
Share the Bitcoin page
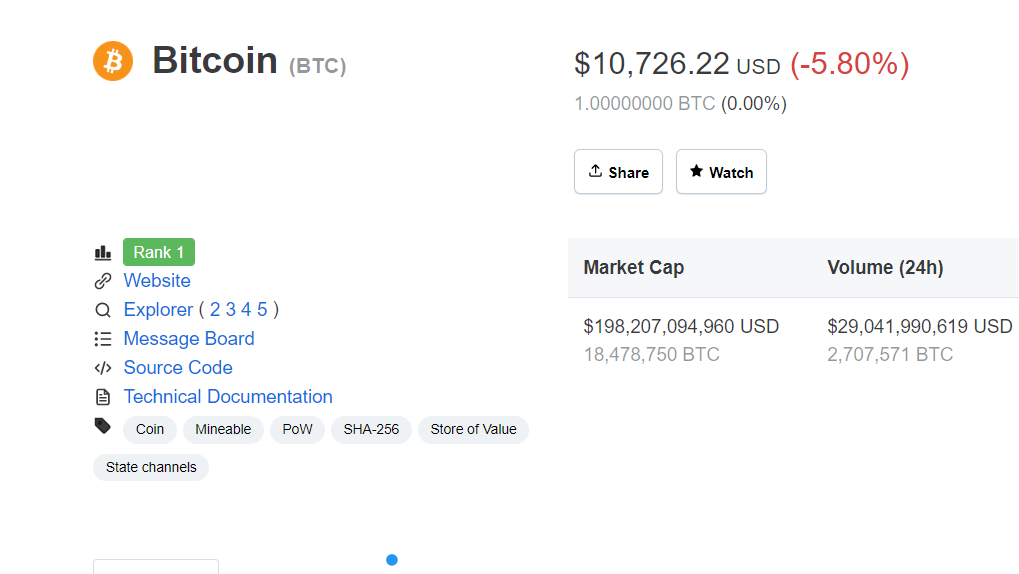pos(618,172)
